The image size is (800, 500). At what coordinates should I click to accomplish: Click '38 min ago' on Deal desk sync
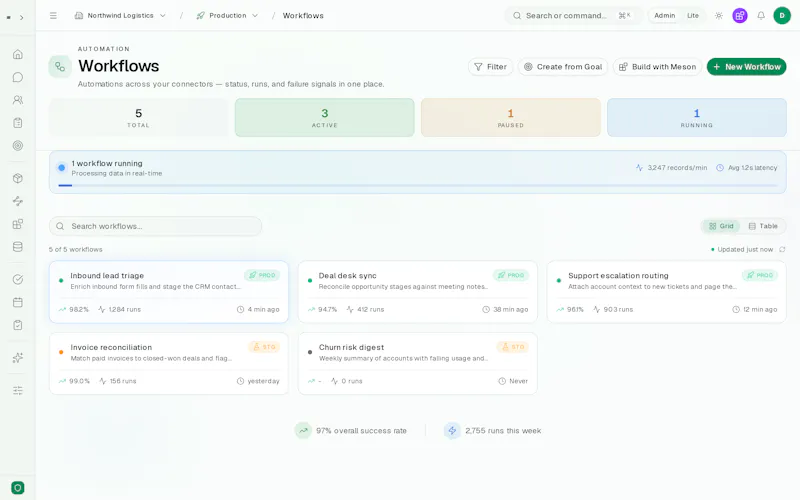pos(506,309)
